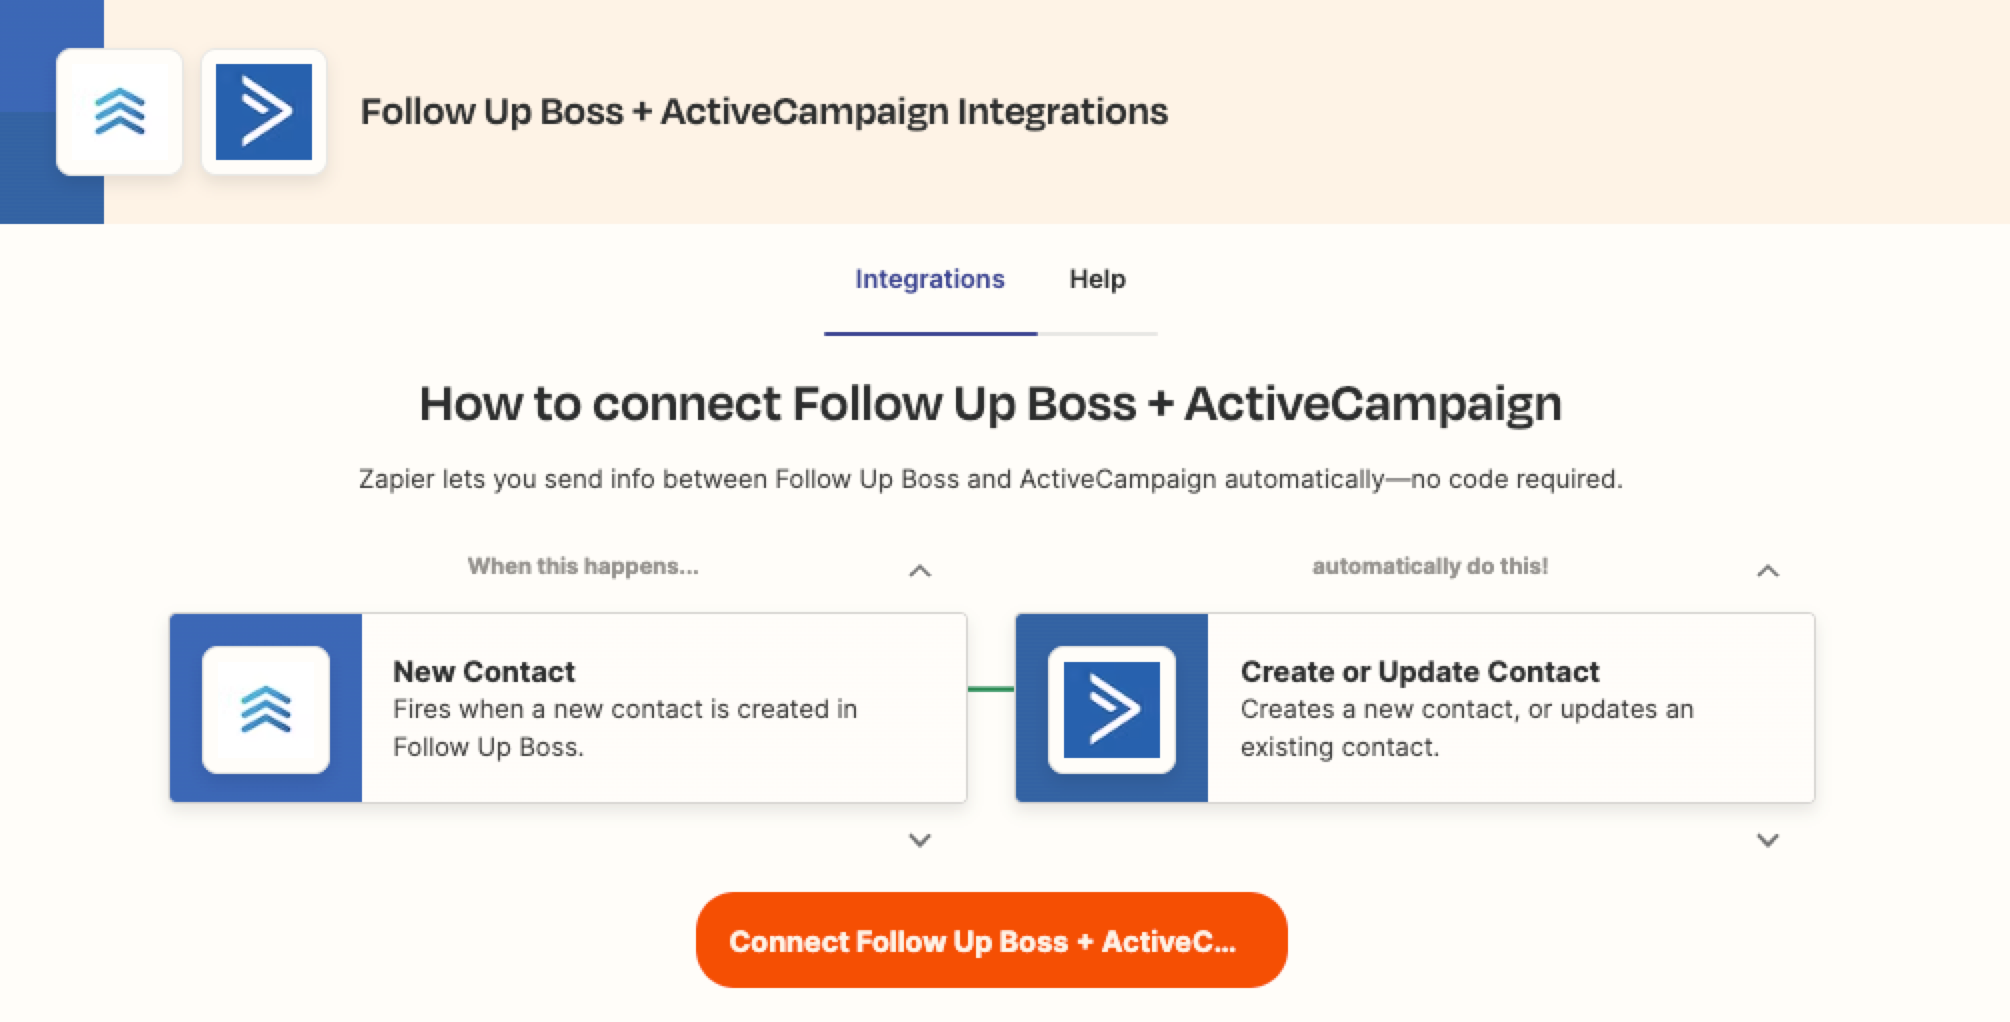Select the New Contact trigger title
Image resolution: width=2010 pixels, height=1022 pixels.
coord(484,671)
